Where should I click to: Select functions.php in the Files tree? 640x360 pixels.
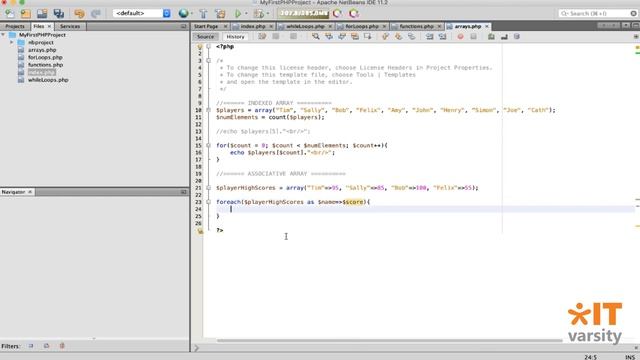point(45,65)
